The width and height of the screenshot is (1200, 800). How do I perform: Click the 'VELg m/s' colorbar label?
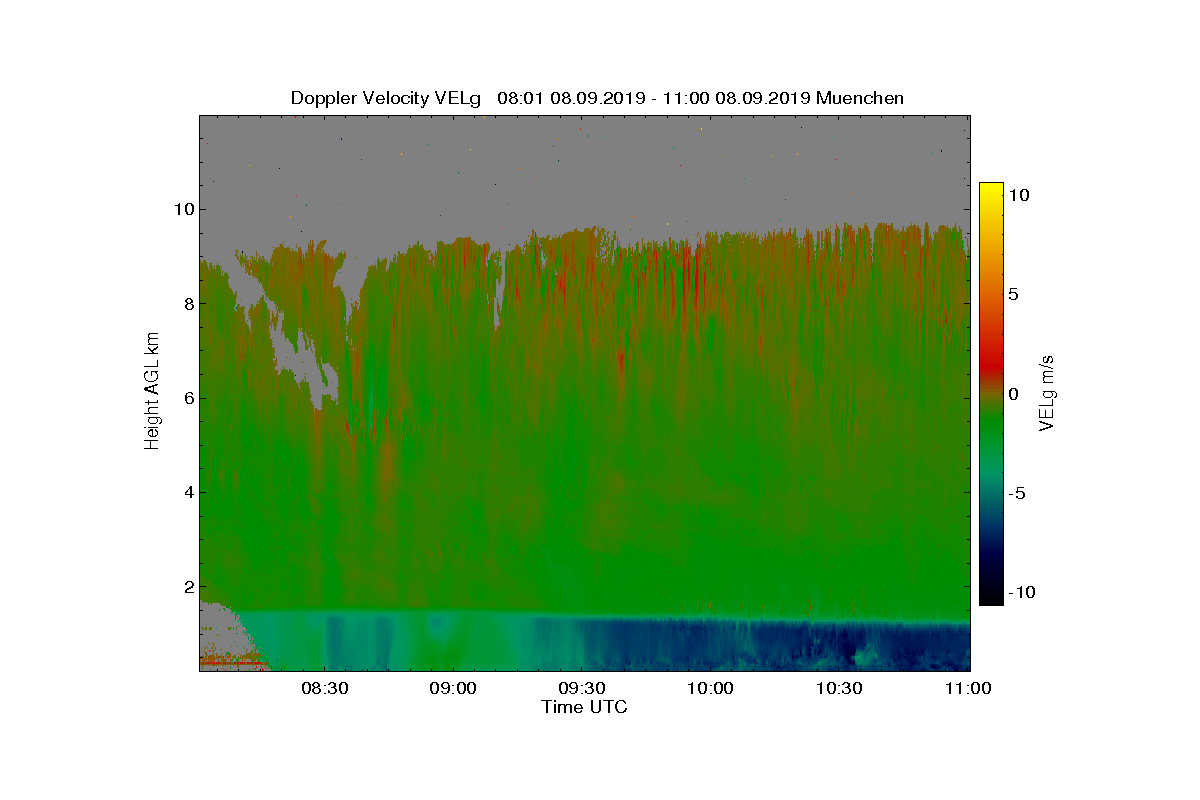click(x=1047, y=392)
